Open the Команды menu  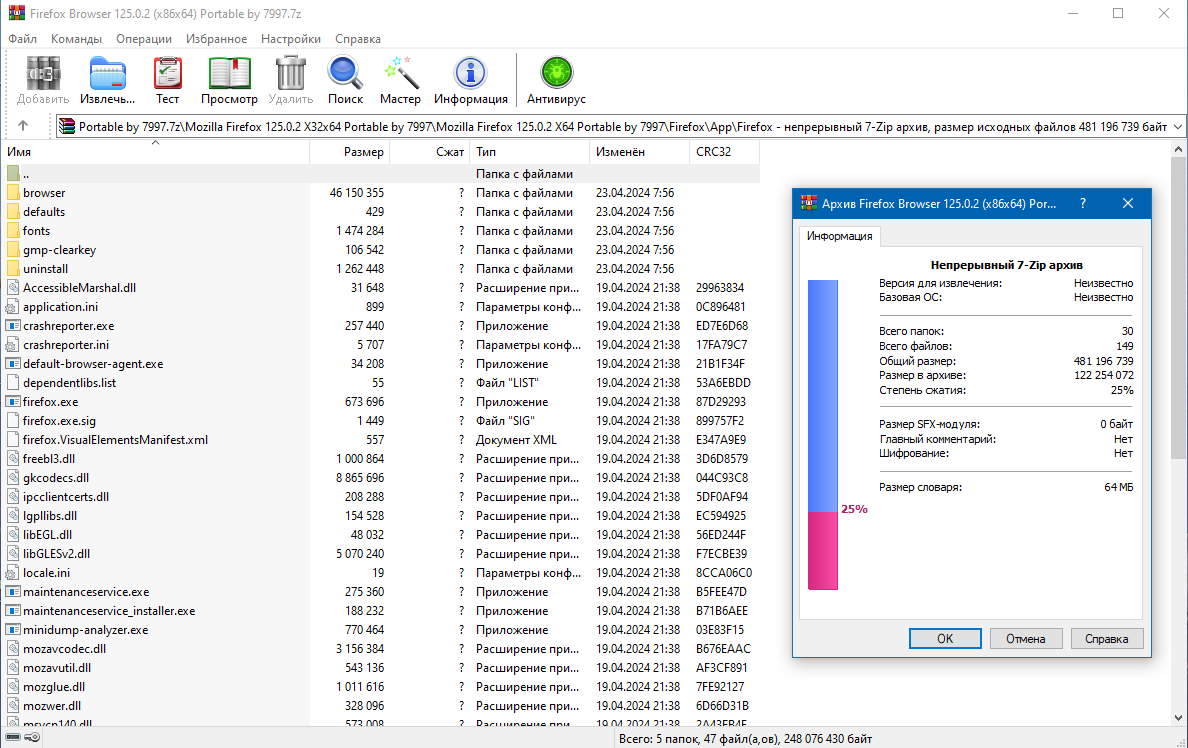tap(77, 39)
